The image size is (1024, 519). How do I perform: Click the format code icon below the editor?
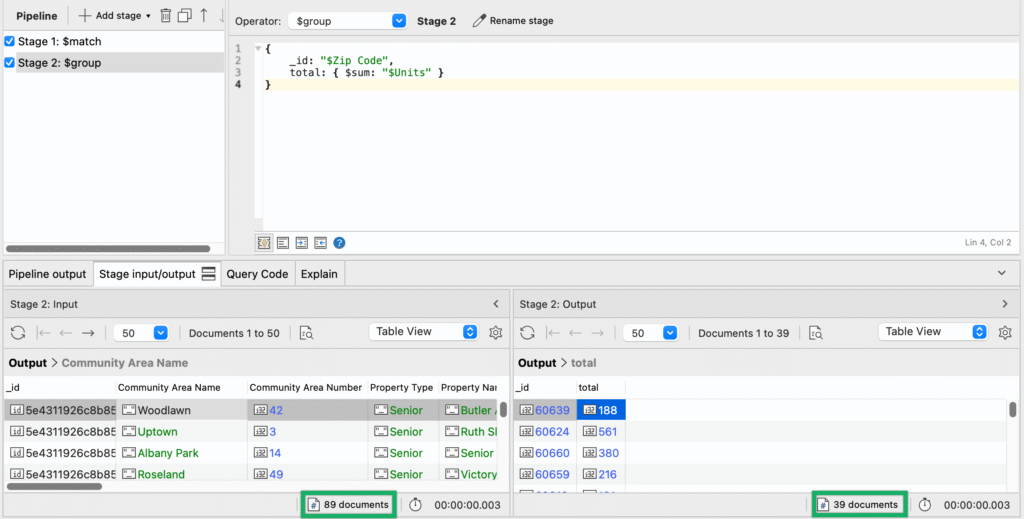pos(283,243)
